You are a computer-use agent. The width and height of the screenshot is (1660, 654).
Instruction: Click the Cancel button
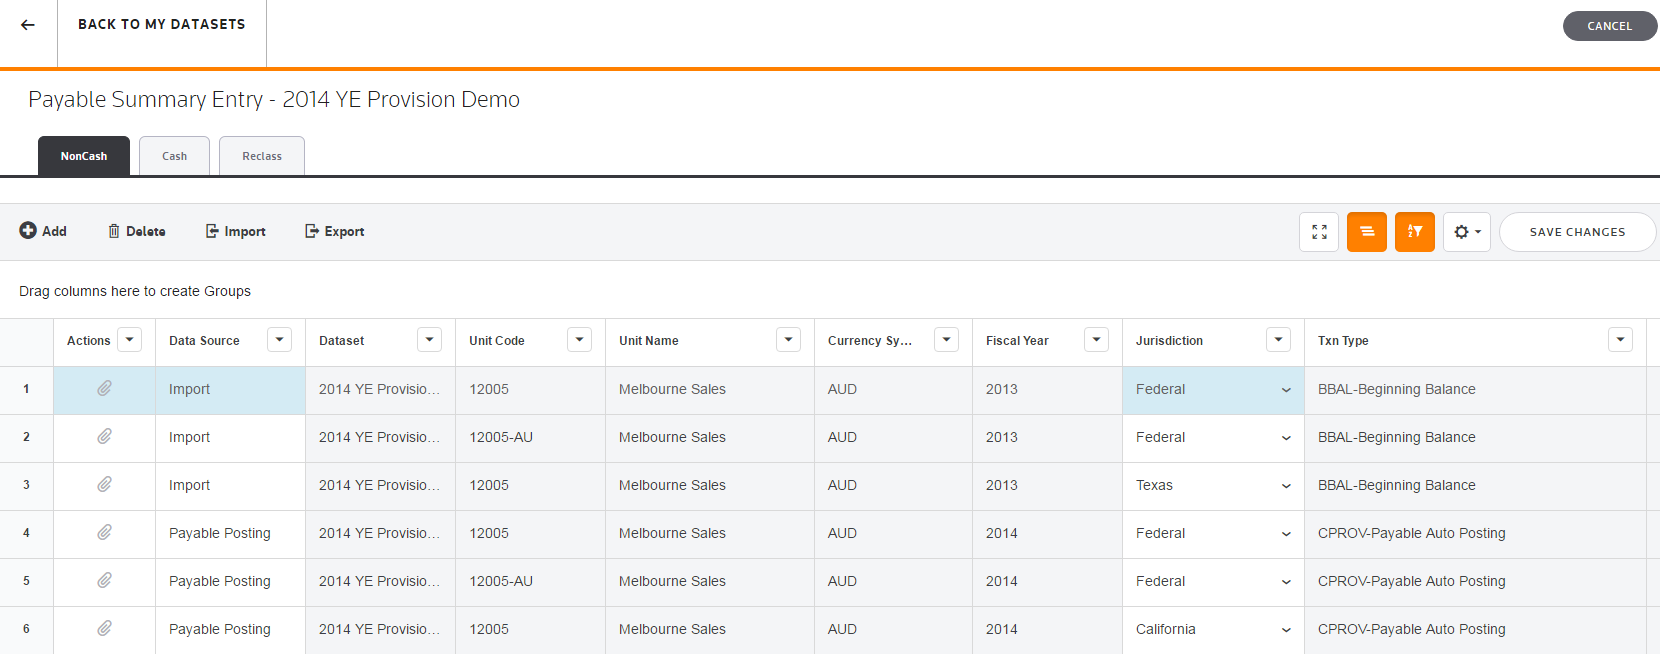pos(1609,26)
